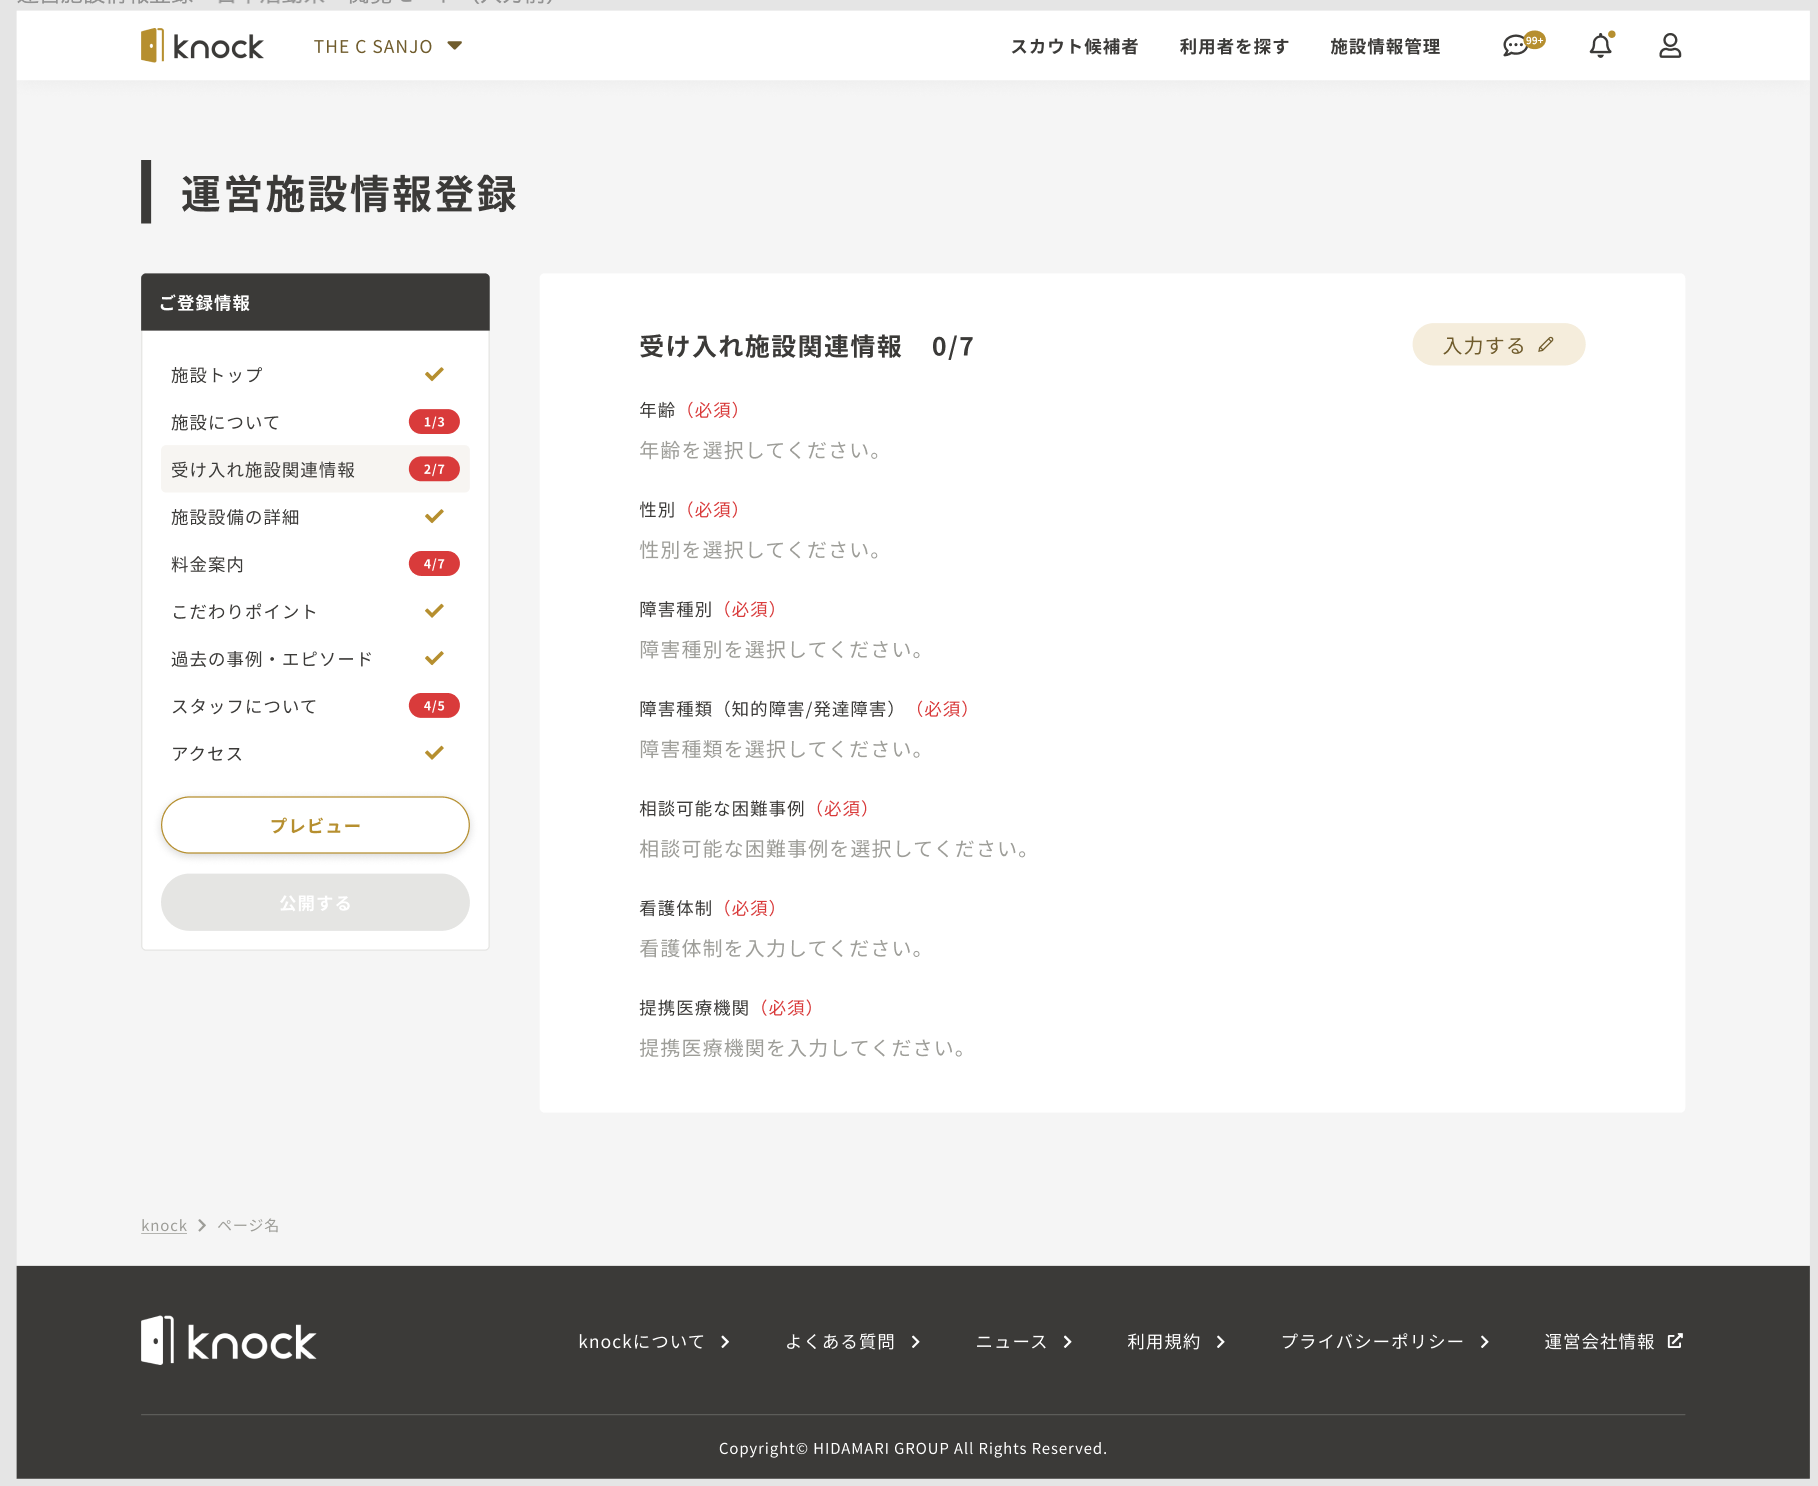Viewport: 1818px width, 1486px height.
Task: Click the Copyright HIDAMARI GROUP footer text
Action: [x=912, y=1448]
